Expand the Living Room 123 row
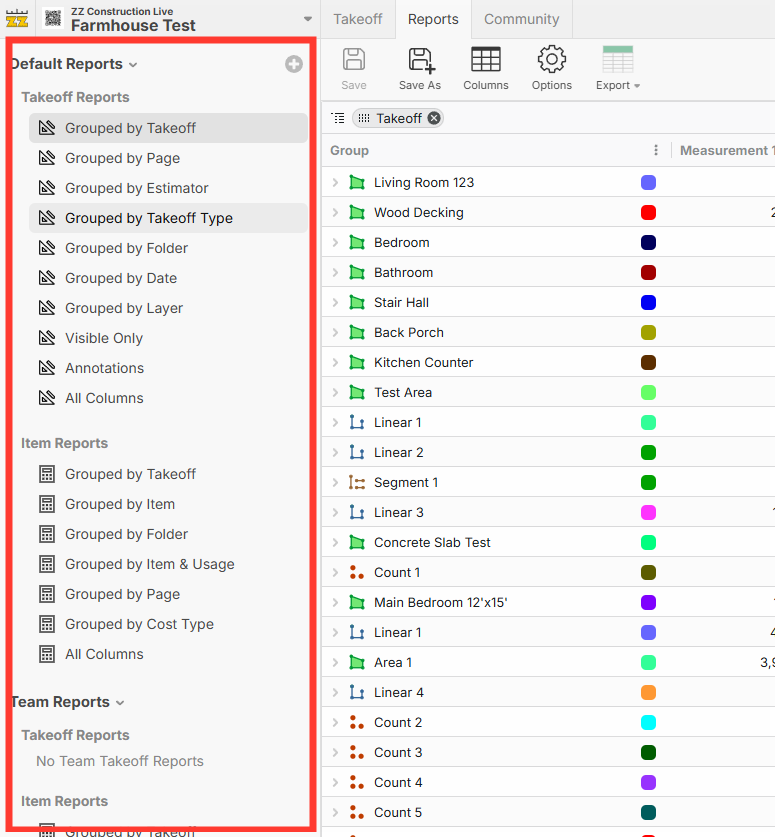 click(x=336, y=182)
